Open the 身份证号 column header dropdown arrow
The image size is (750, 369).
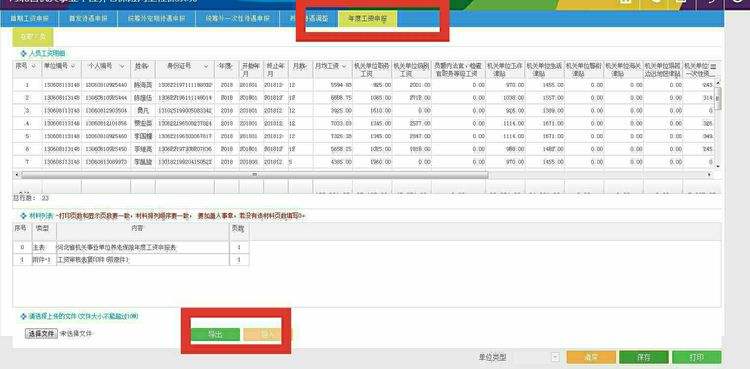(x=206, y=66)
